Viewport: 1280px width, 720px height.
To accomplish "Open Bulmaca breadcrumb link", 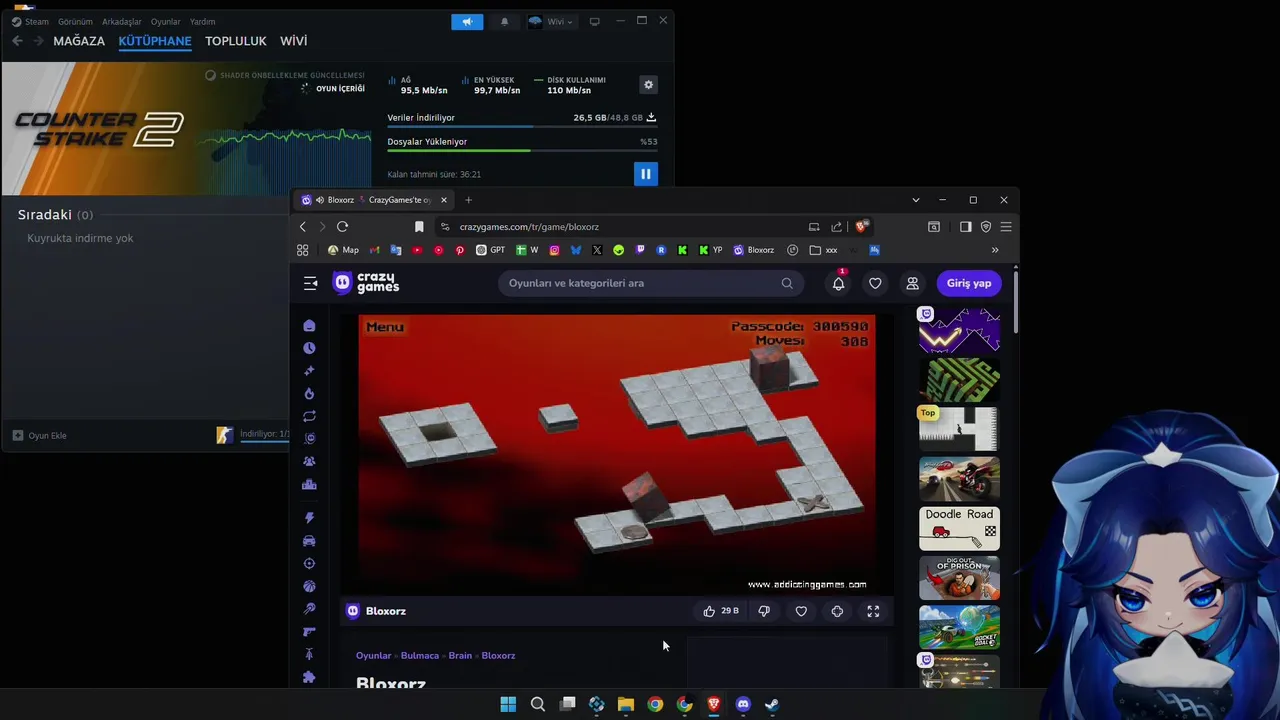I will (x=420, y=655).
